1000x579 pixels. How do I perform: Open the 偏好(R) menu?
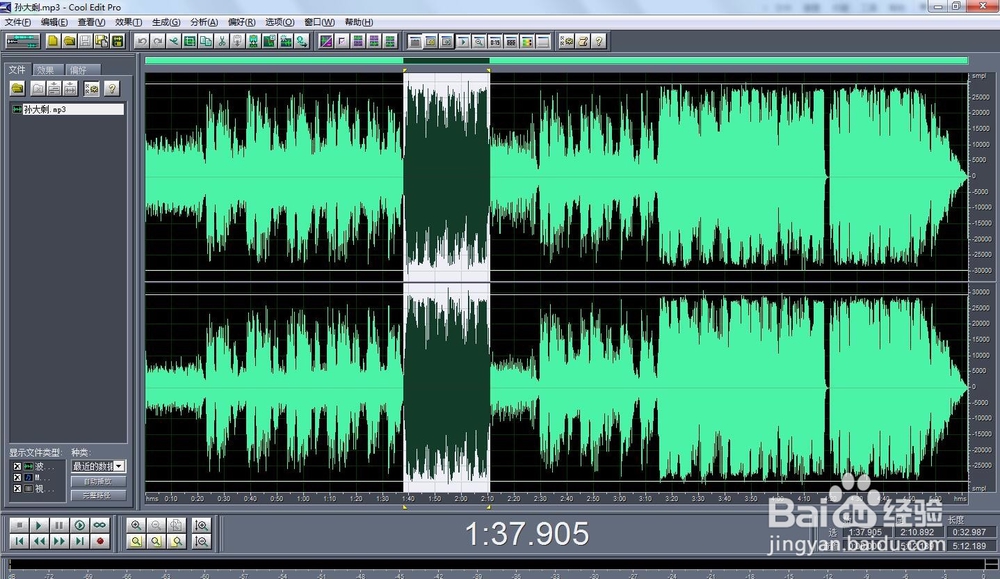point(242,22)
